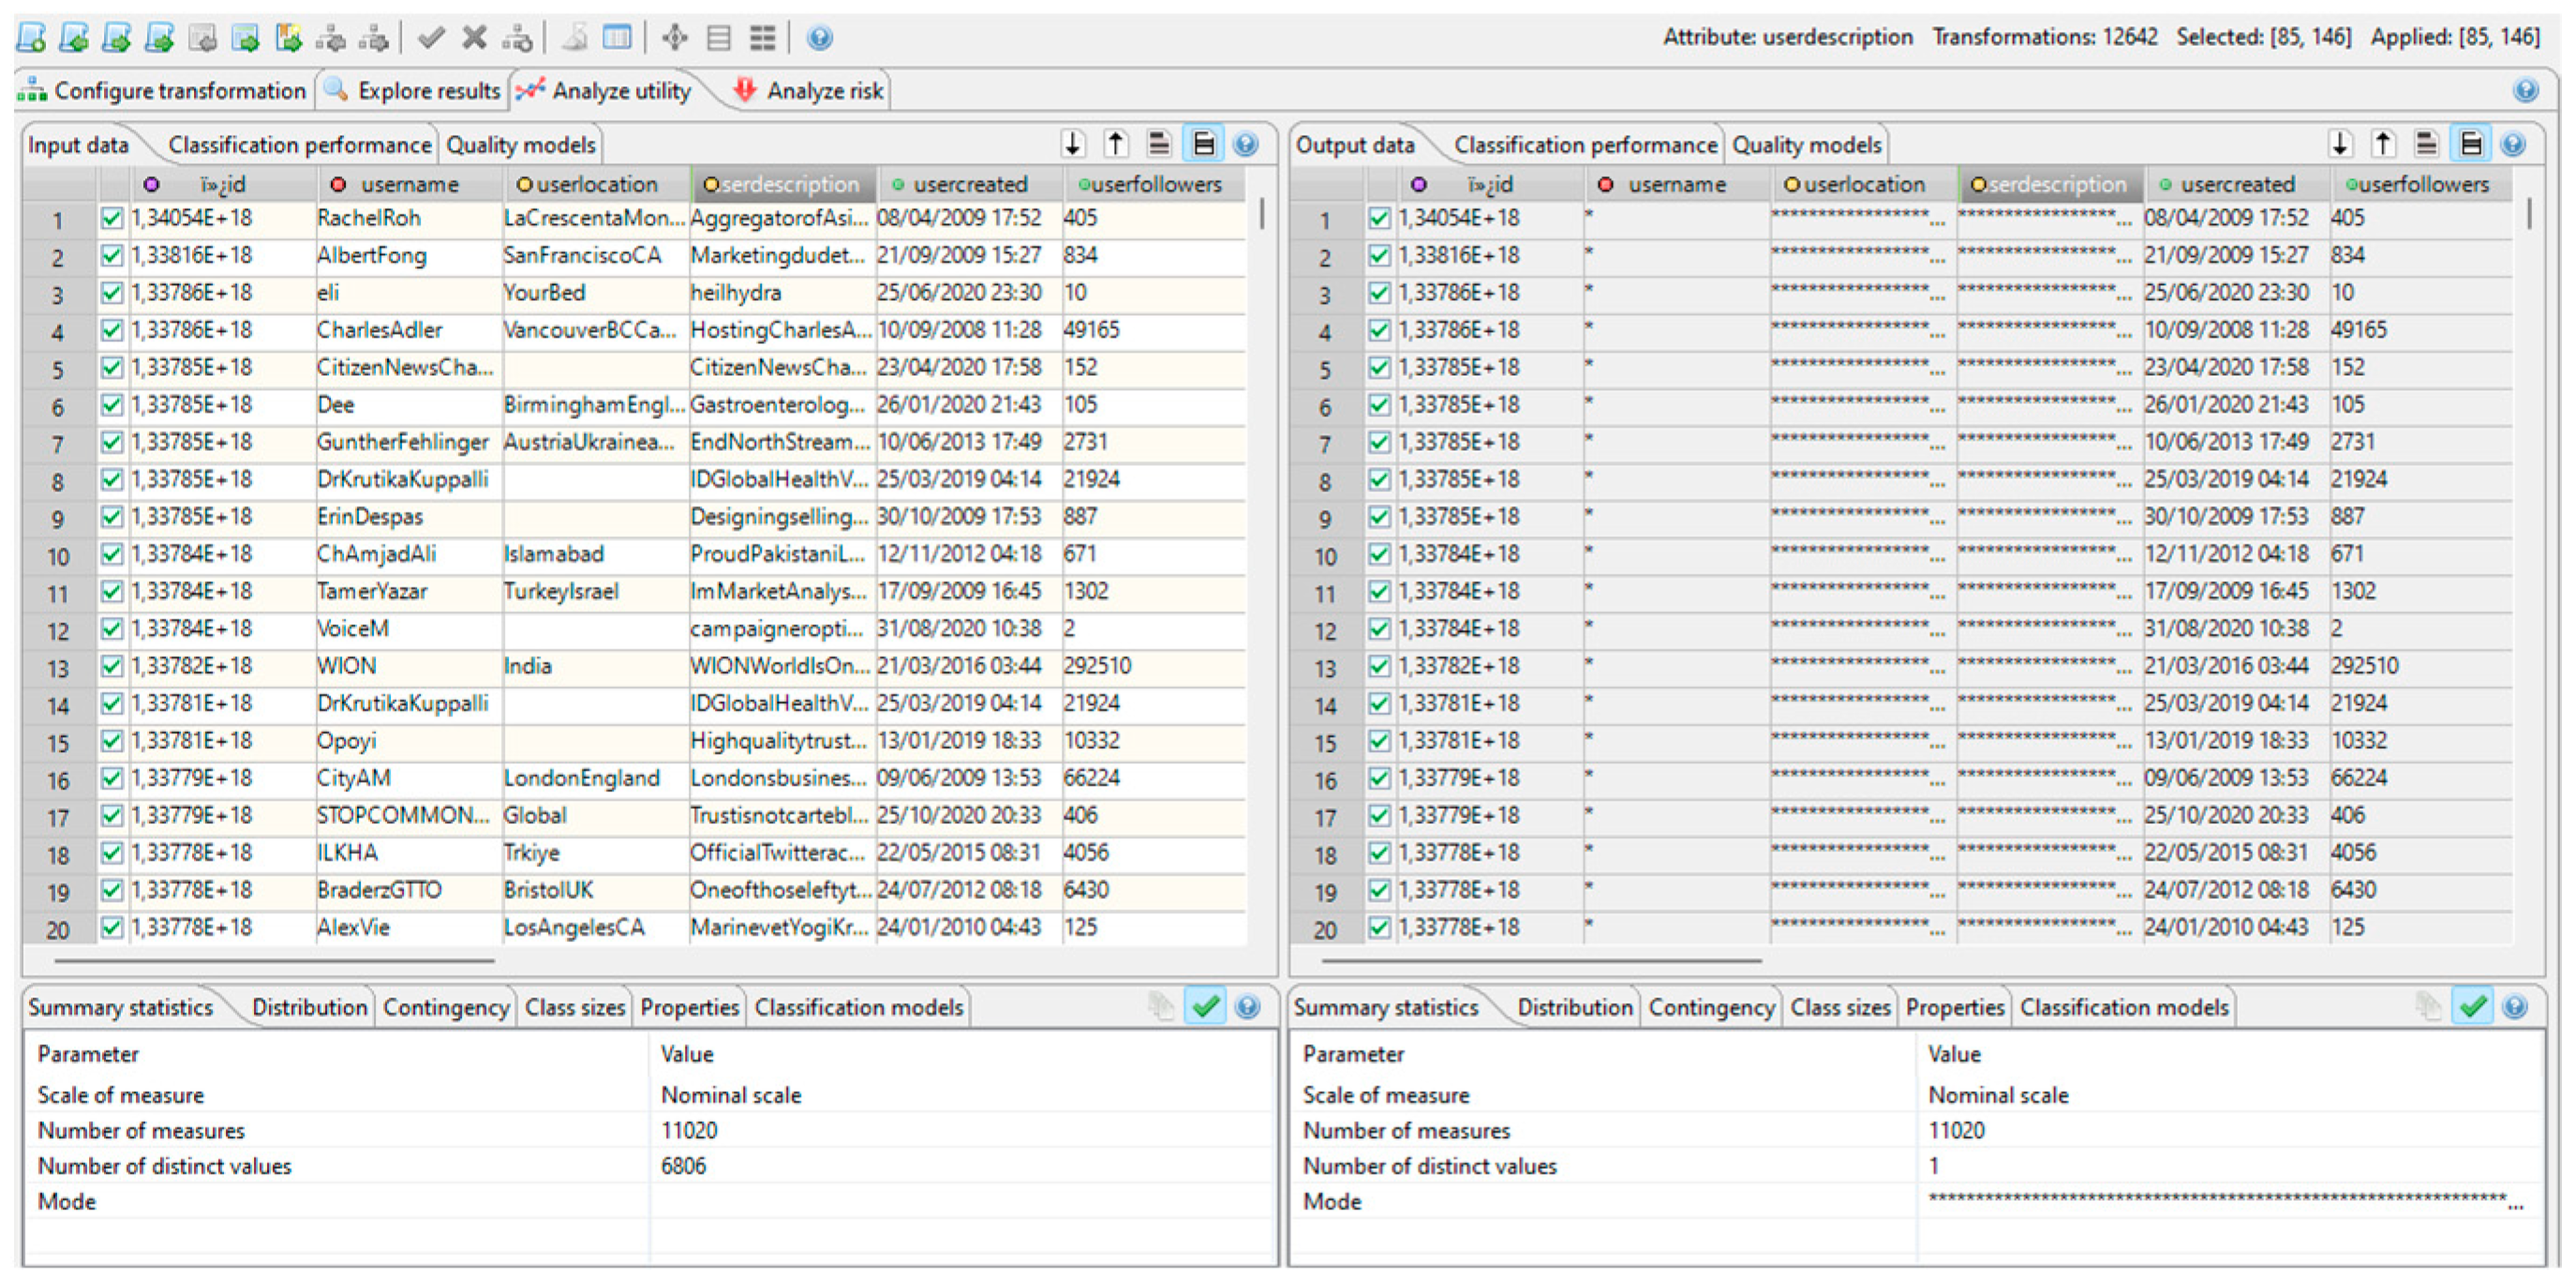Image resolution: width=2576 pixels, height=1287 pixels.
Task: Click the apply transformation checkmark icon
Action: 431,38
